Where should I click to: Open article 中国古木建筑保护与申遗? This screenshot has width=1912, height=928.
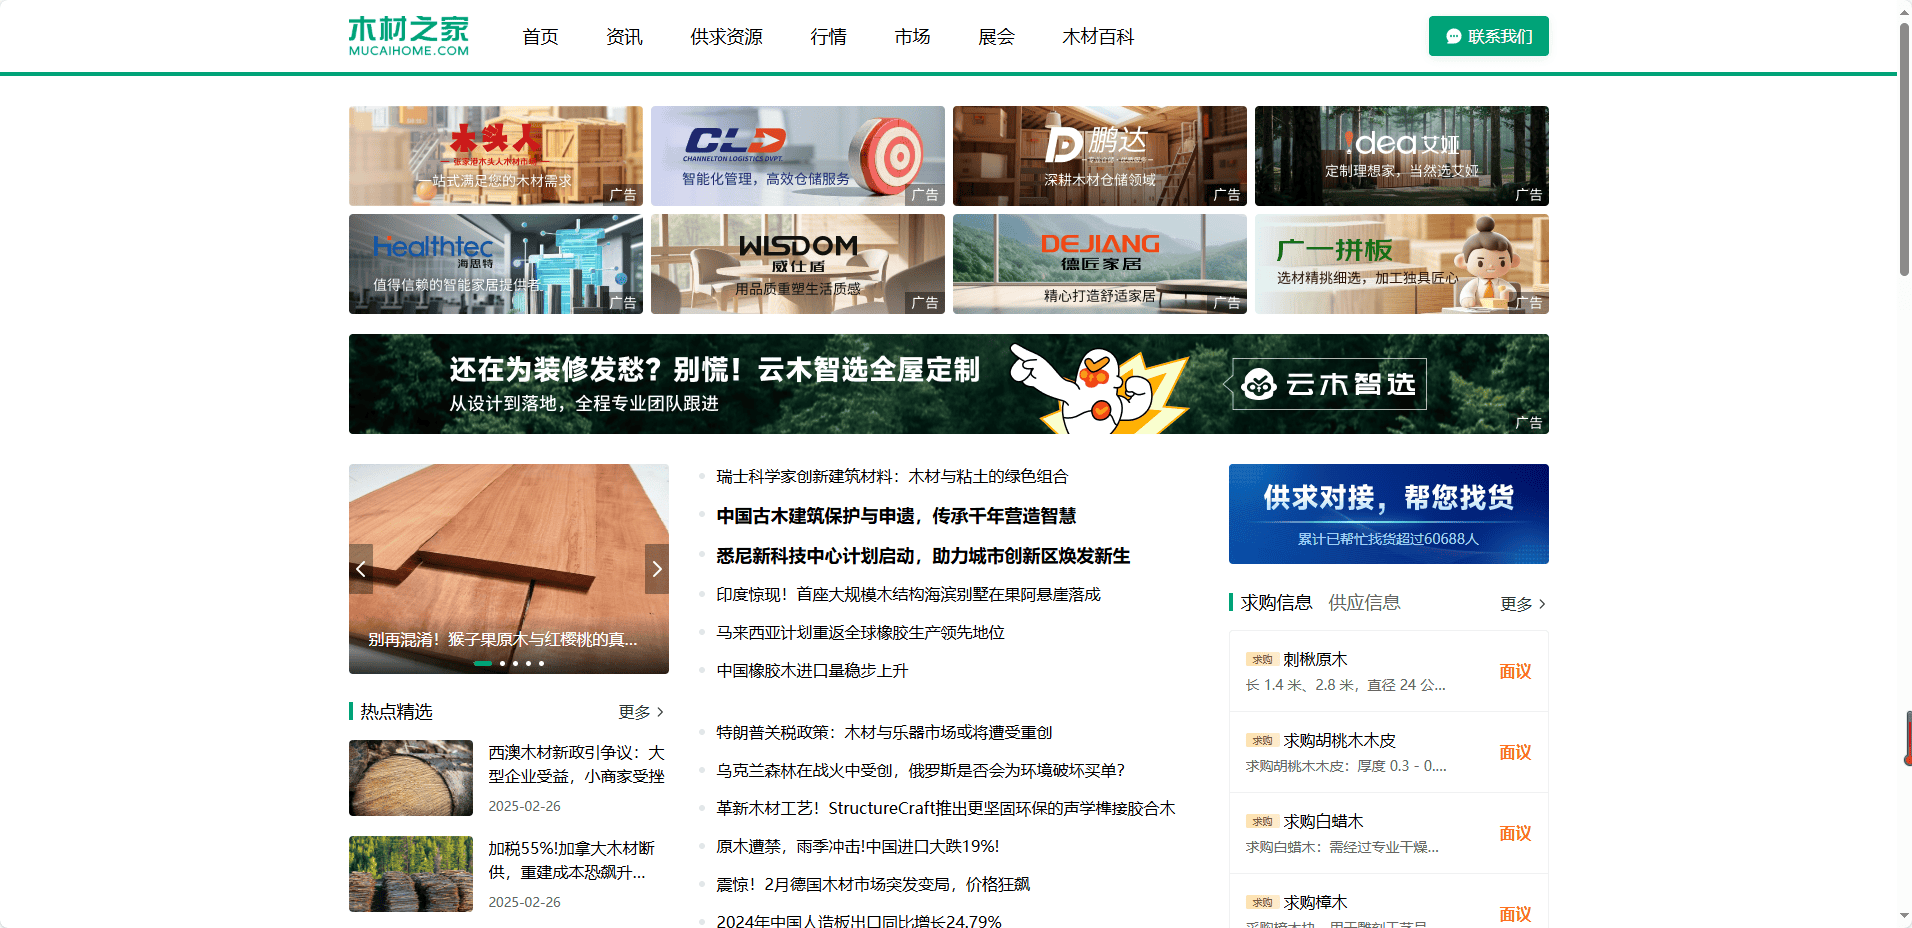896,516
